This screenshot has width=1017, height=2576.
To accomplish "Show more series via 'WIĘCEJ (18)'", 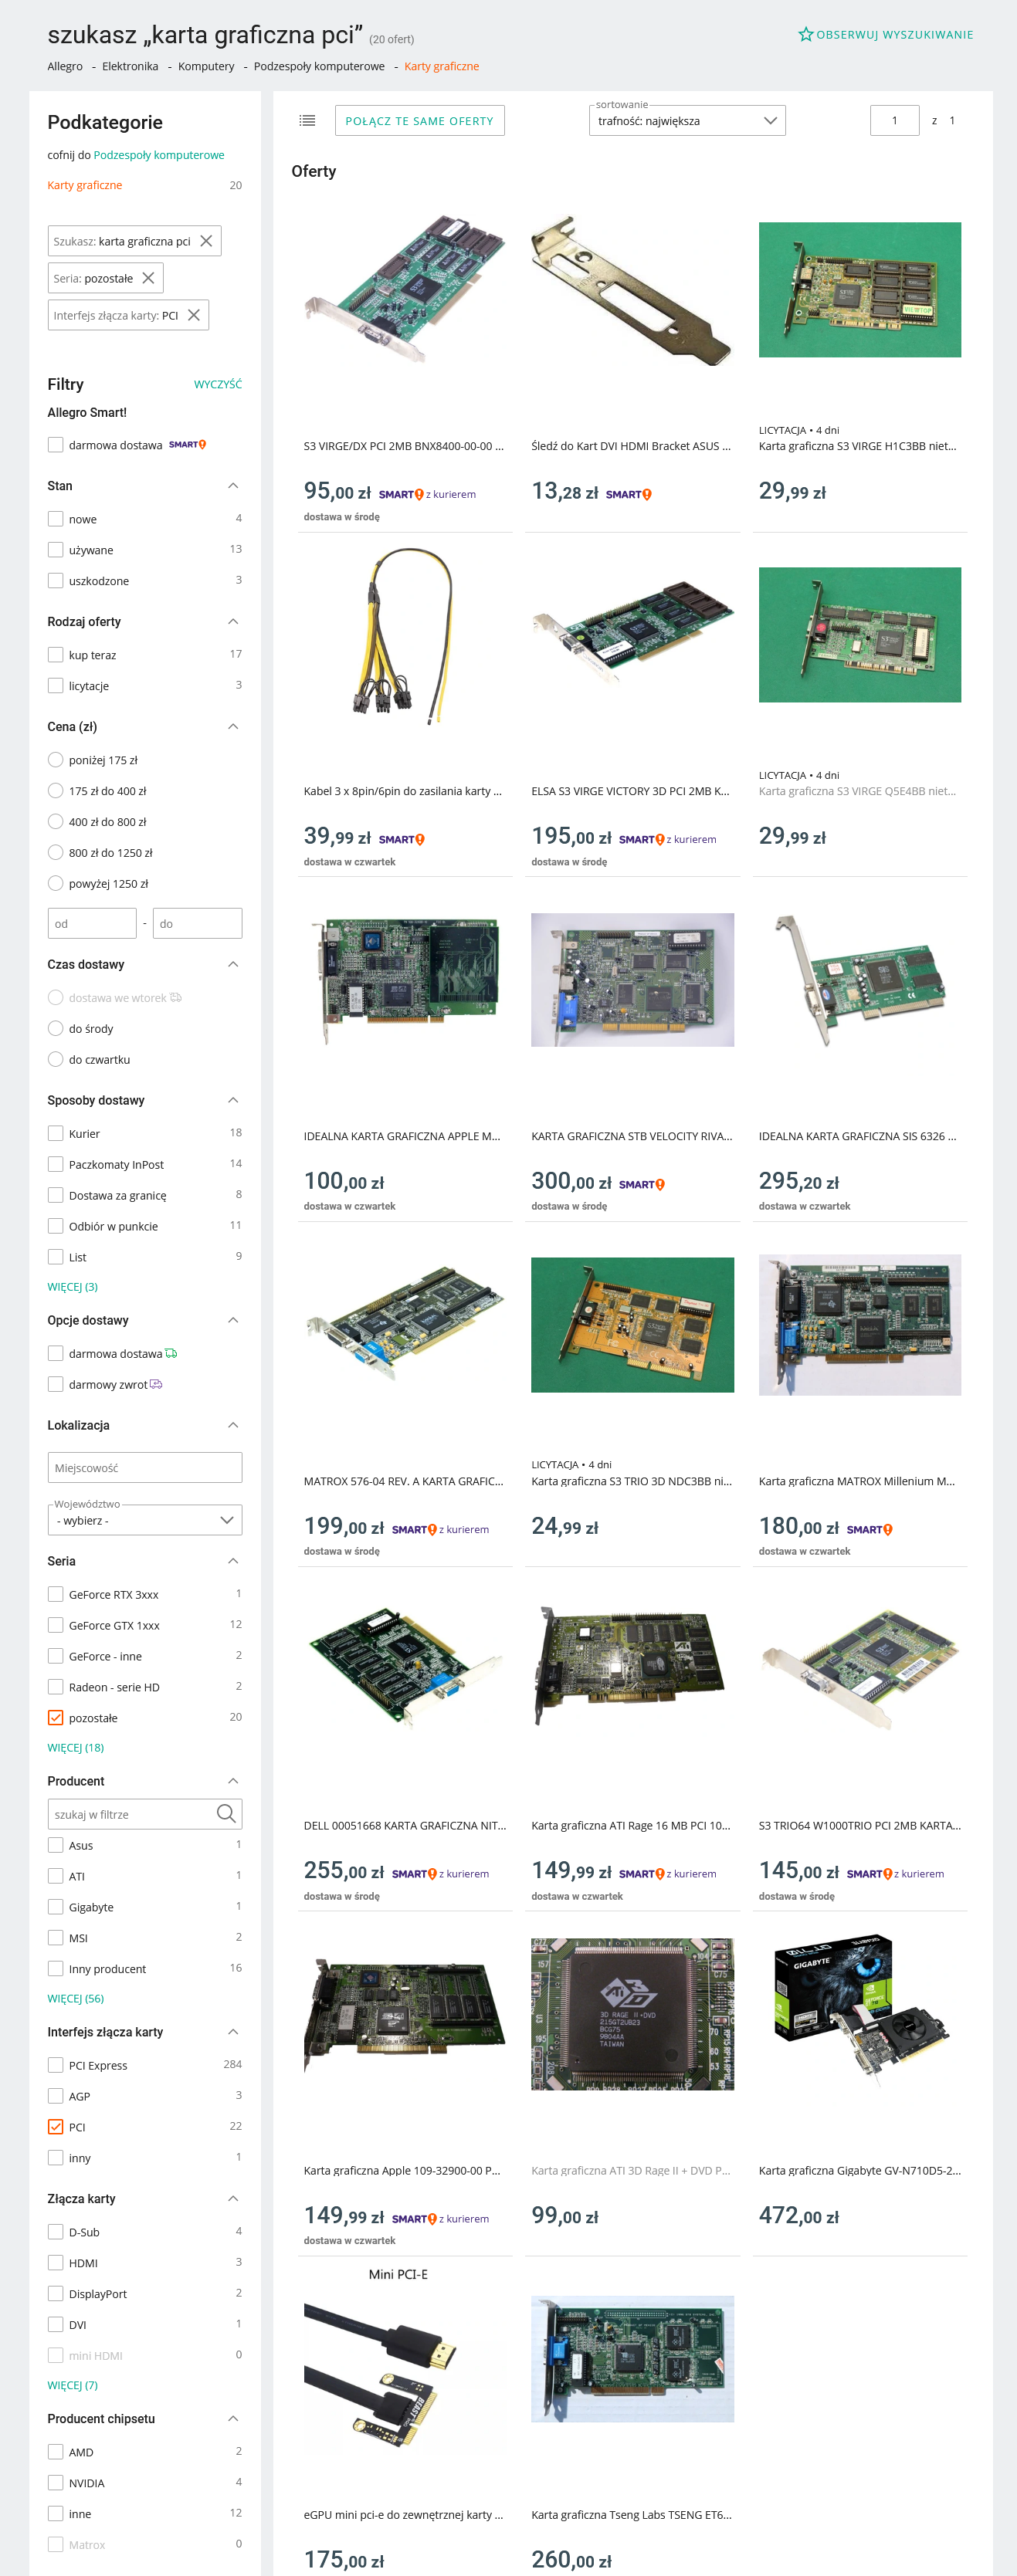I will [x=76, y=1748].
